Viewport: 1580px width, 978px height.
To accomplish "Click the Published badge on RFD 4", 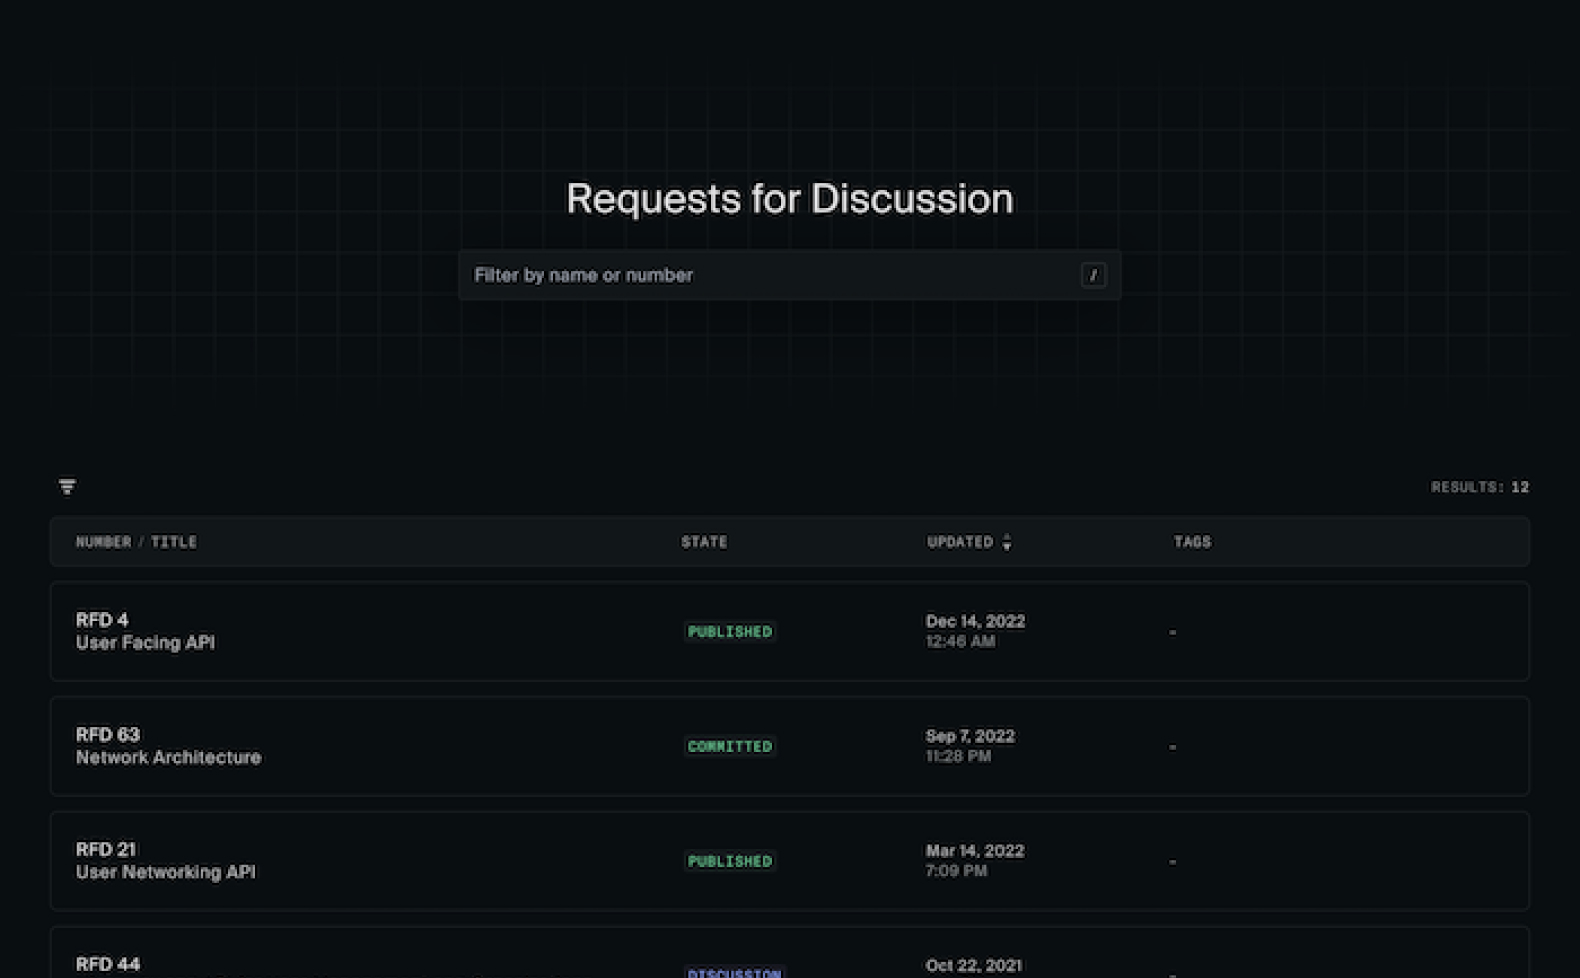I will tap(729, 632).
